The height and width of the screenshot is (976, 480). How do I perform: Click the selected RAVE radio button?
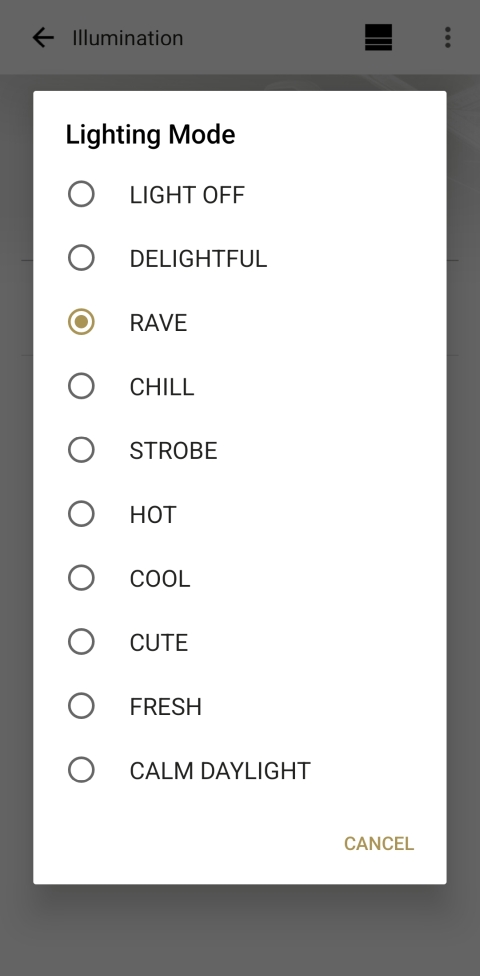(81, 322)
